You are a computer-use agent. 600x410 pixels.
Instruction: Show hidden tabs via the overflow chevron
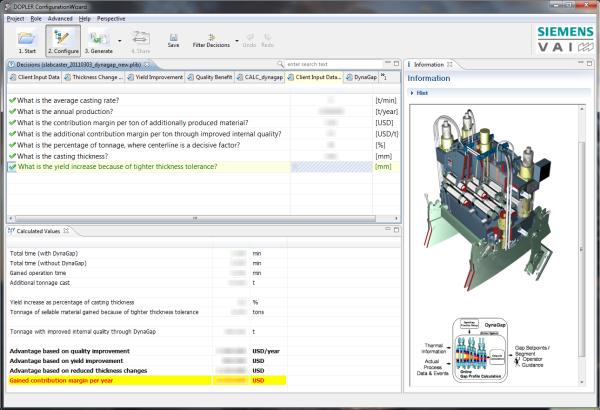(x=384, y=77)
